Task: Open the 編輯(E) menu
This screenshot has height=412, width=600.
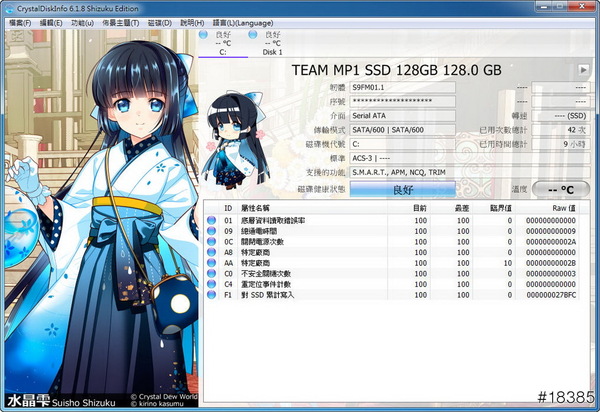Action: [x=50, y=21]
